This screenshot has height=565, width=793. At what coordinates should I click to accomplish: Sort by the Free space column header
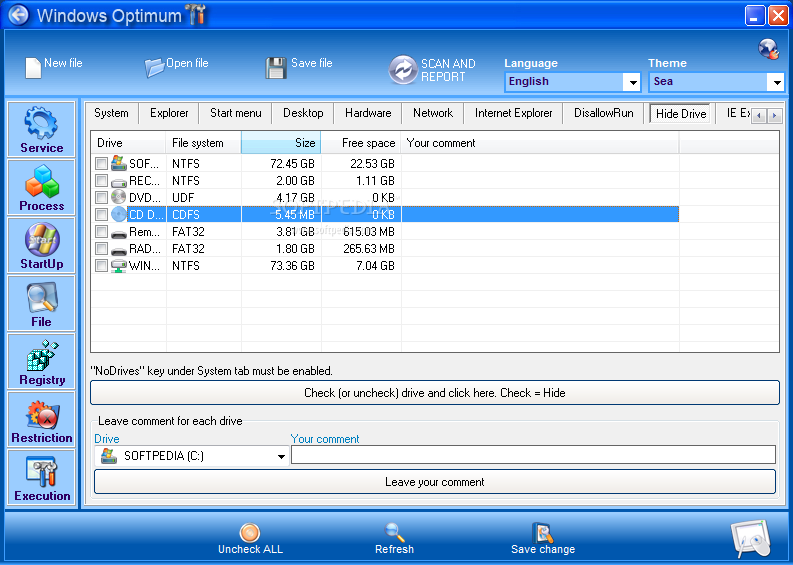361,143
